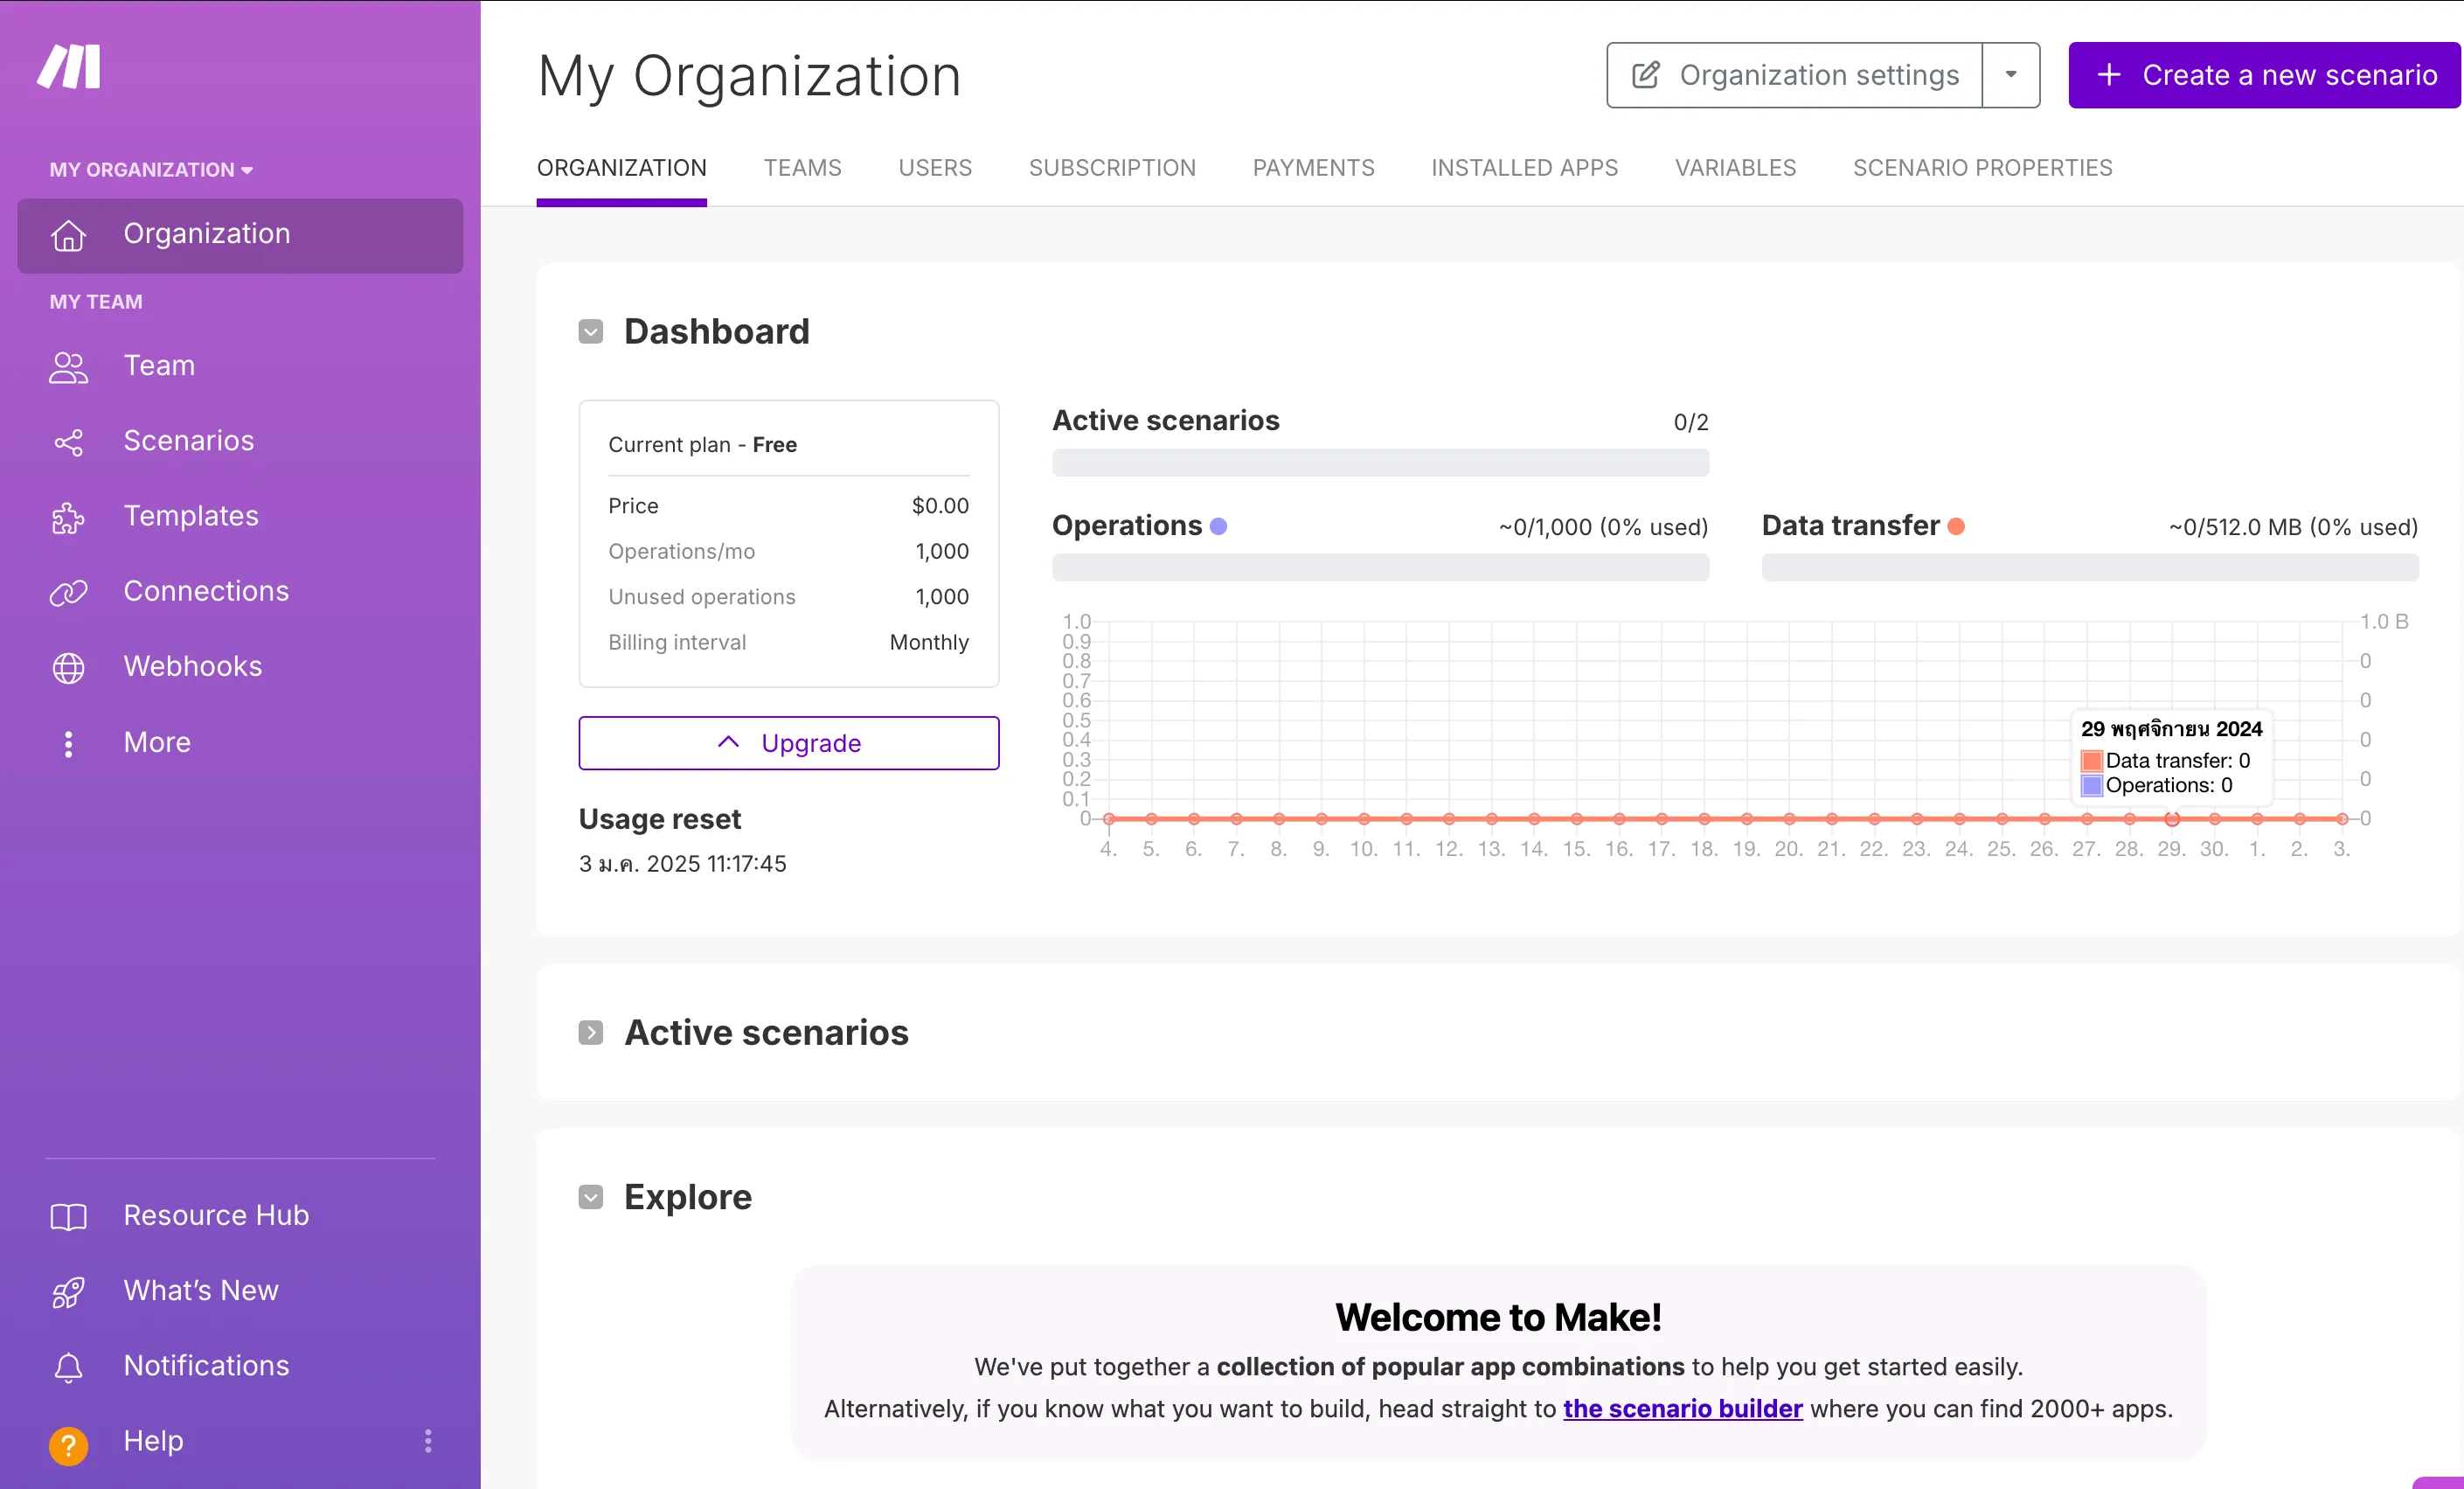The height and width of the screenshot is (1489, 2464).
Task: Click the Data transfer usage progress bar
Action: coord(2090,567)
